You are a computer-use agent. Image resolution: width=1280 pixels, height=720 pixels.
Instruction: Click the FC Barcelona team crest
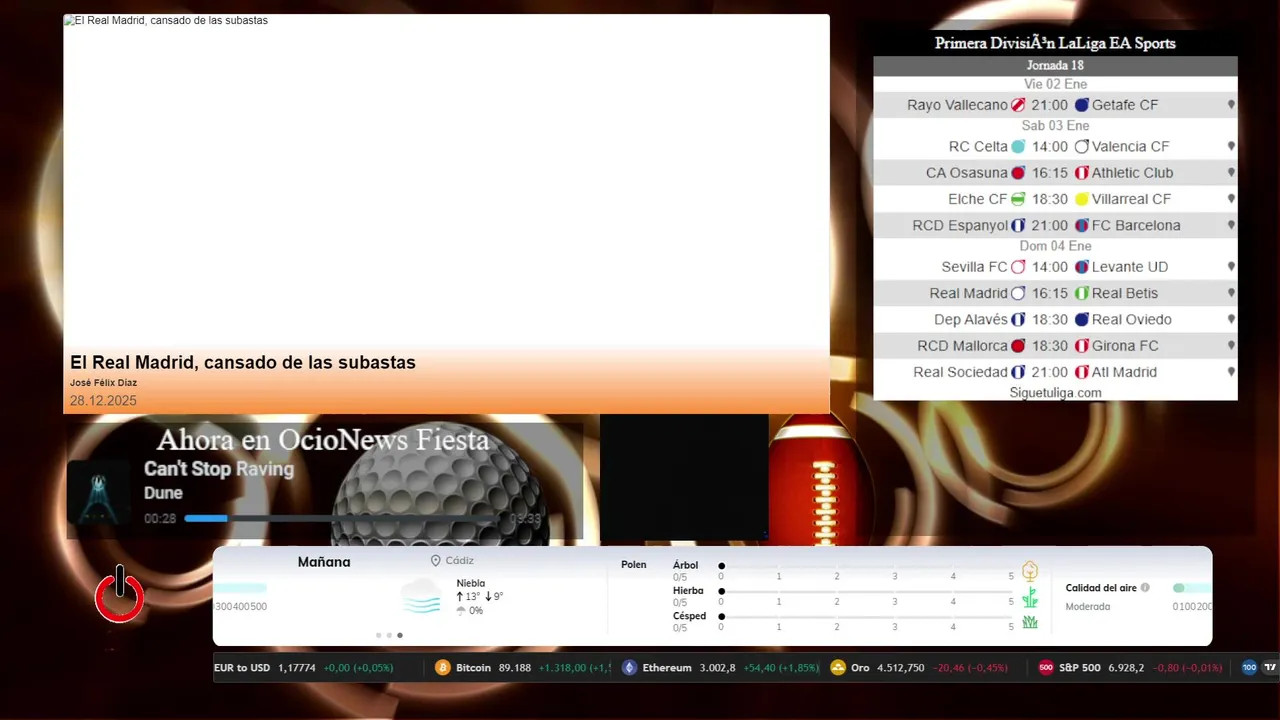coord(1081,225)
